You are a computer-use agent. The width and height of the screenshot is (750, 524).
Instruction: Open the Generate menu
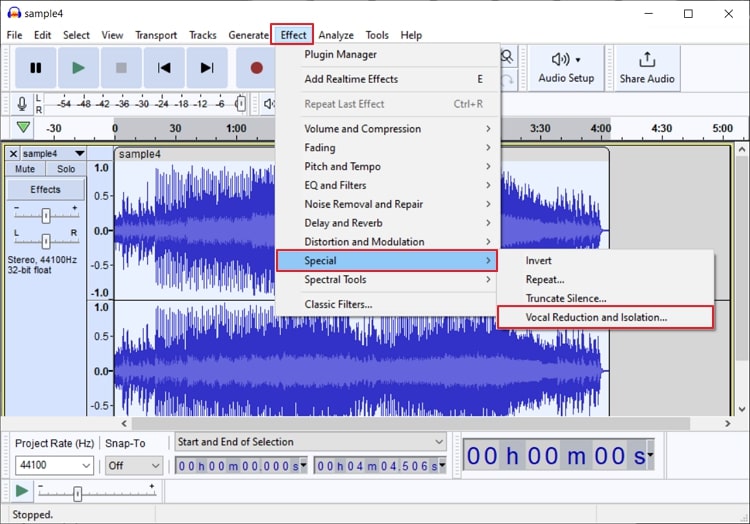248,35
